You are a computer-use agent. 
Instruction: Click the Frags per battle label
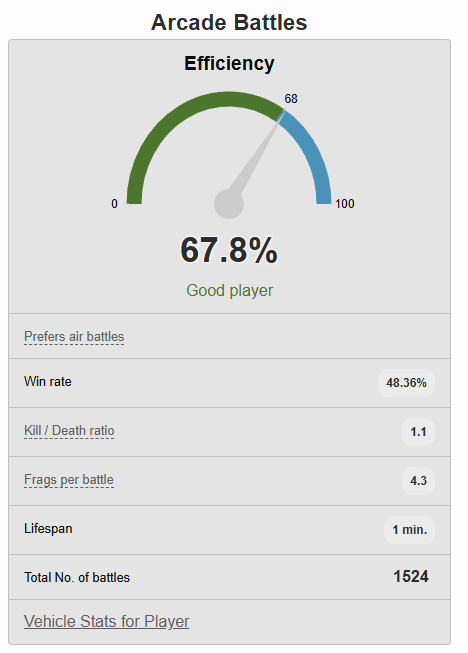(x=69, y=480)
